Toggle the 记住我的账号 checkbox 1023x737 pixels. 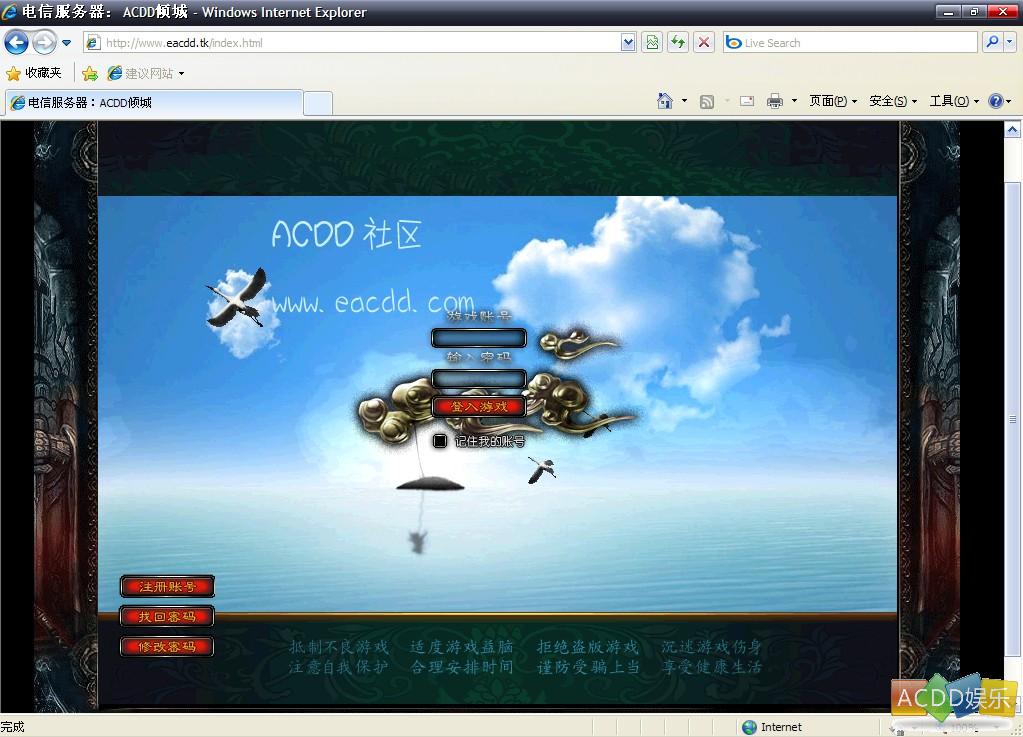pos(440,441)
